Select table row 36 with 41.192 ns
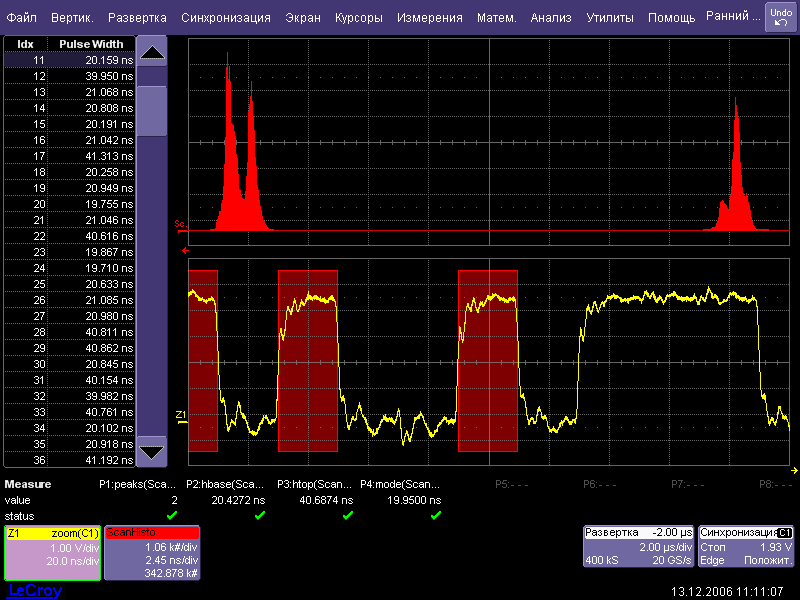Screen dimensions: 800x600 (70, 460)
